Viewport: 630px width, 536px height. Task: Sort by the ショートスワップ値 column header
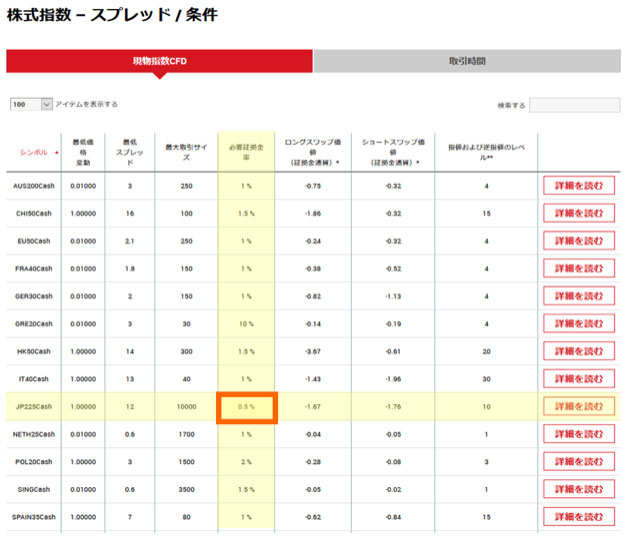(x=393, y=152)
